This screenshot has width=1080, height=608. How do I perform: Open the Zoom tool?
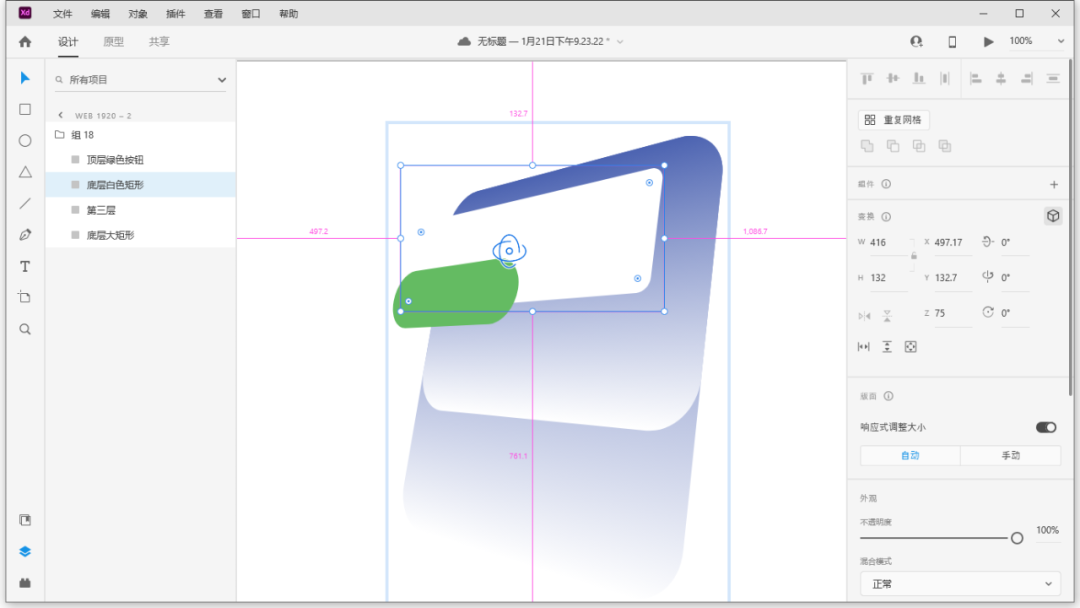point(25,329)
